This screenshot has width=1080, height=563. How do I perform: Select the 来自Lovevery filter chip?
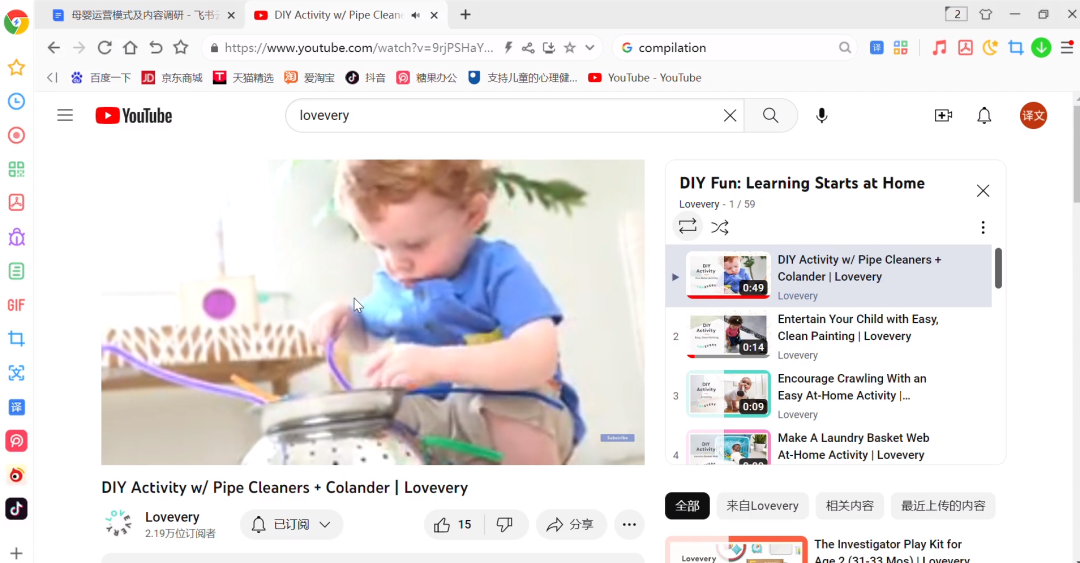click(x=762, y=506)
